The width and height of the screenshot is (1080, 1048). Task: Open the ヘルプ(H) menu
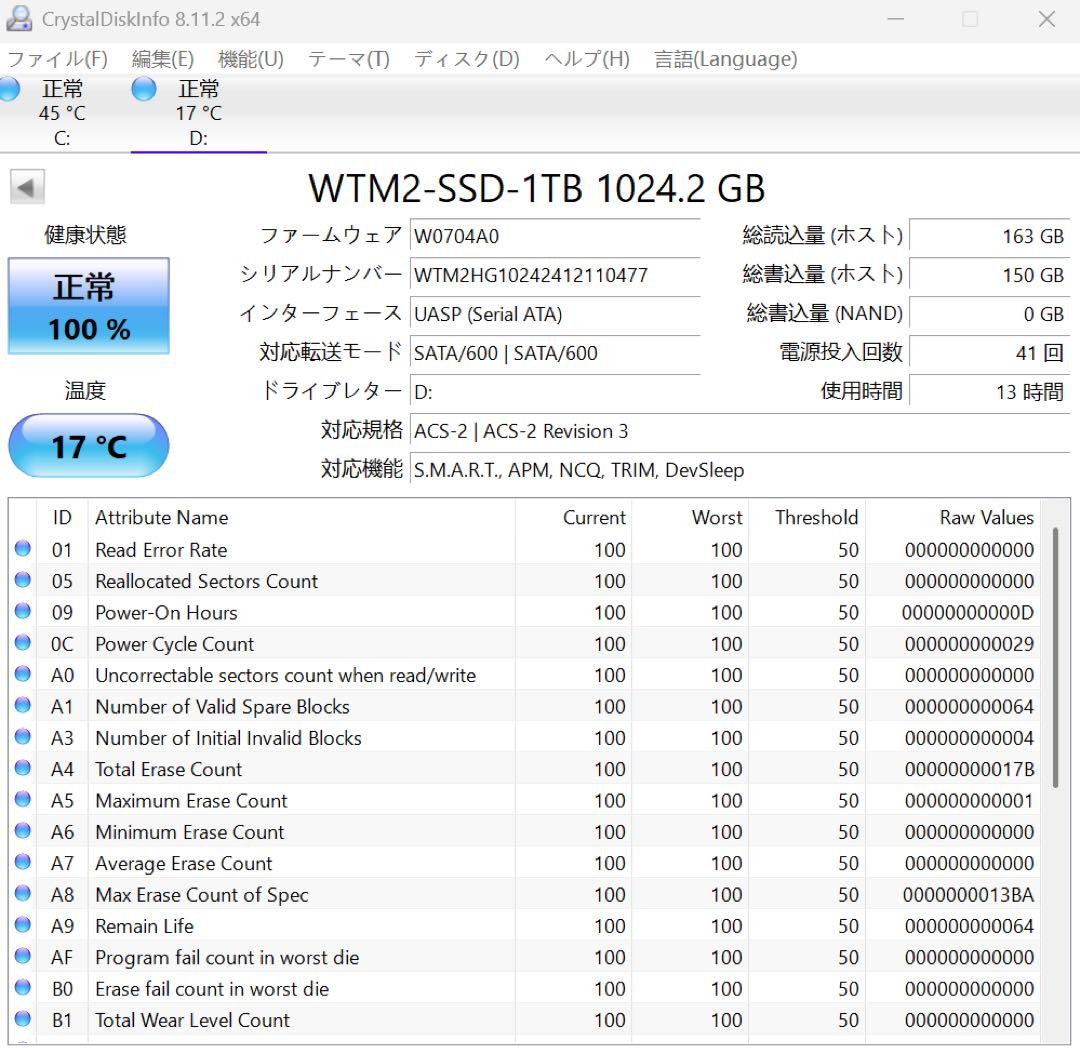pyautogui.click(x=587, y=59)
